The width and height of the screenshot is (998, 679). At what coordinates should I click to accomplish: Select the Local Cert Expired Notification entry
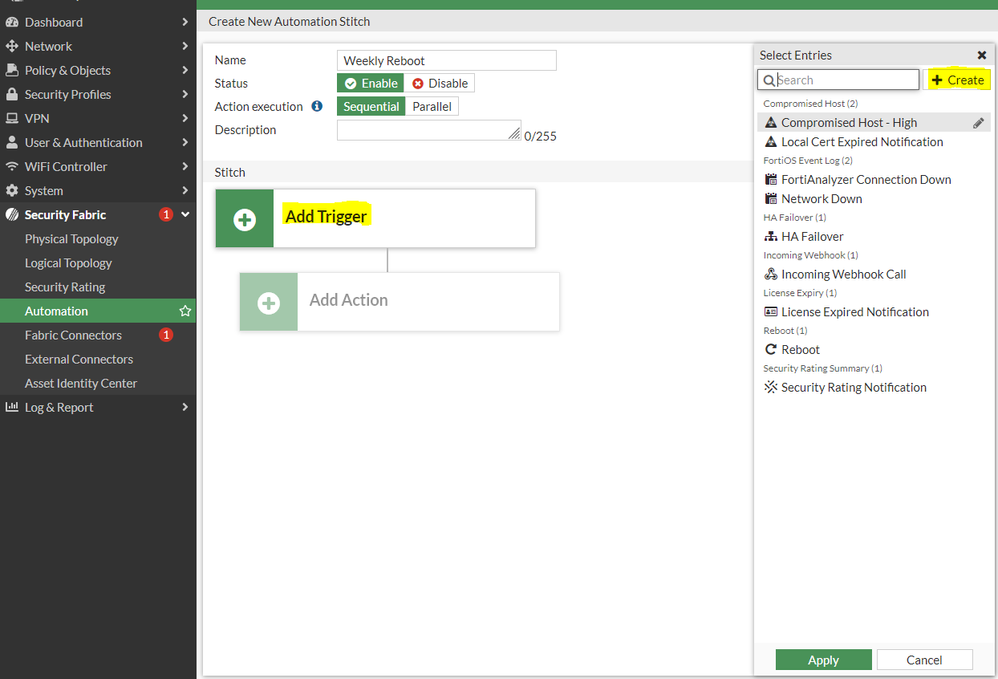tap(873, 142)
